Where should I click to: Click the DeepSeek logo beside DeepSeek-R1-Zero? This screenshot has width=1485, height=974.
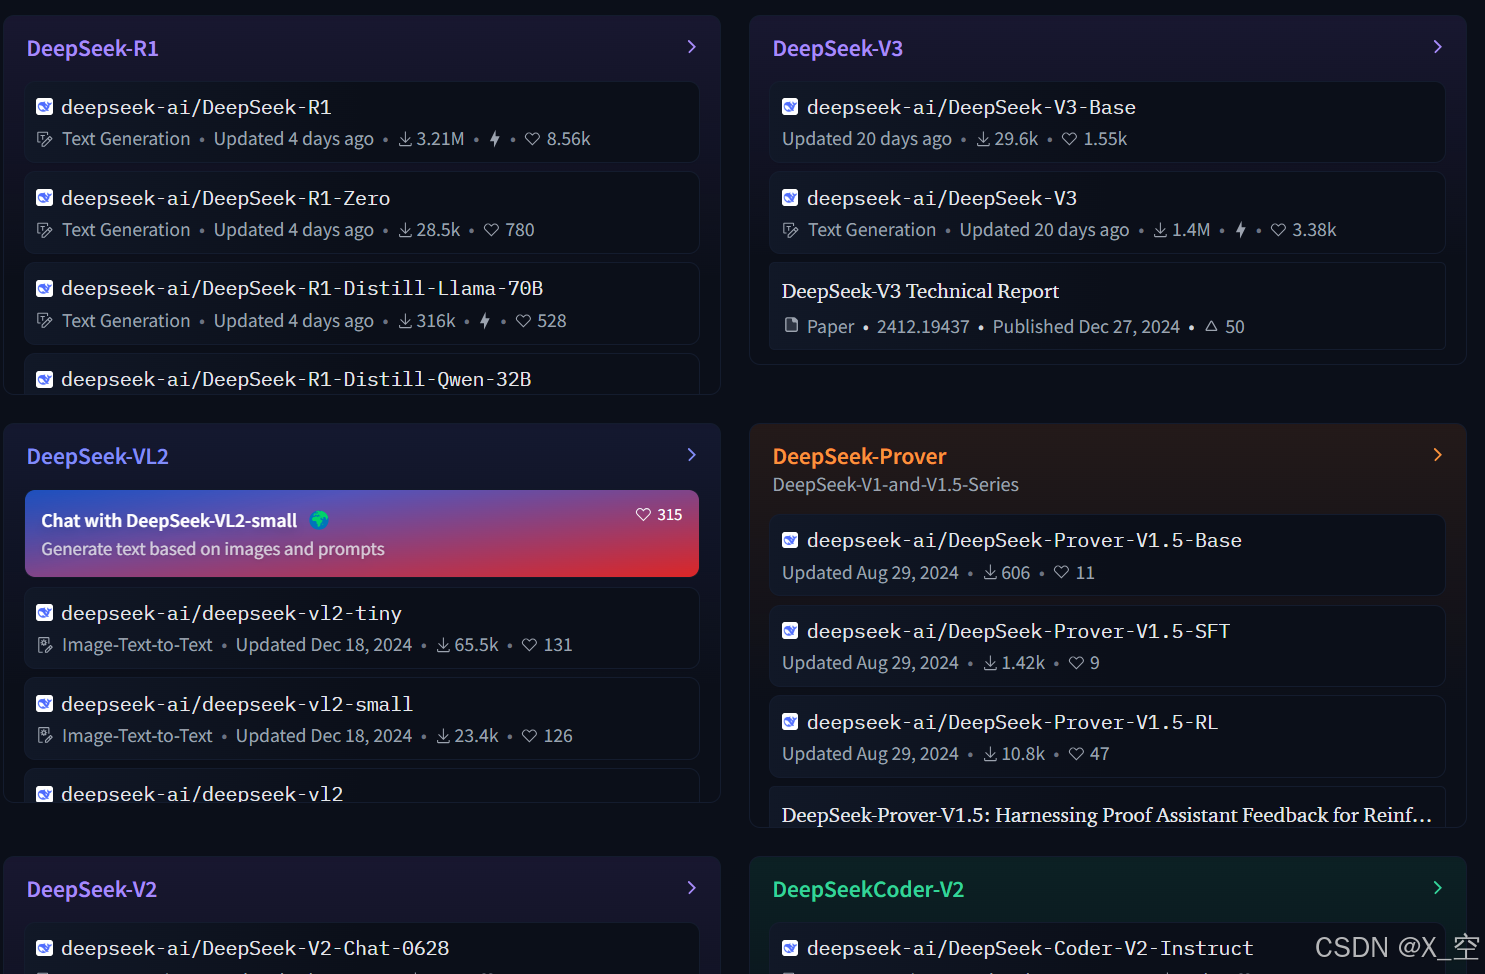tap(45, 198)
